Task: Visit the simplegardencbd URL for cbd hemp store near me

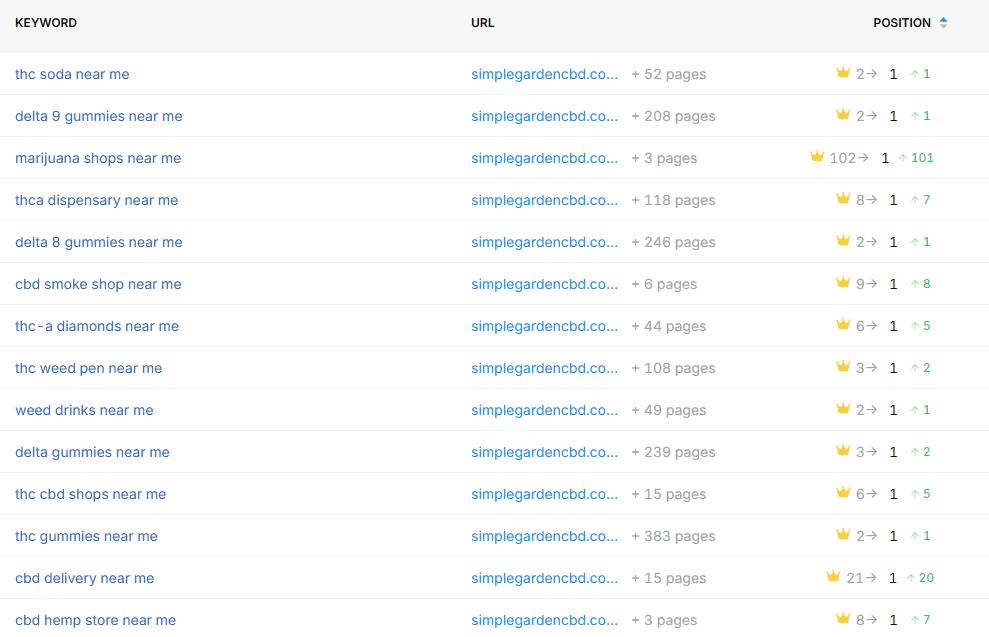Action: tap(544, 621)
